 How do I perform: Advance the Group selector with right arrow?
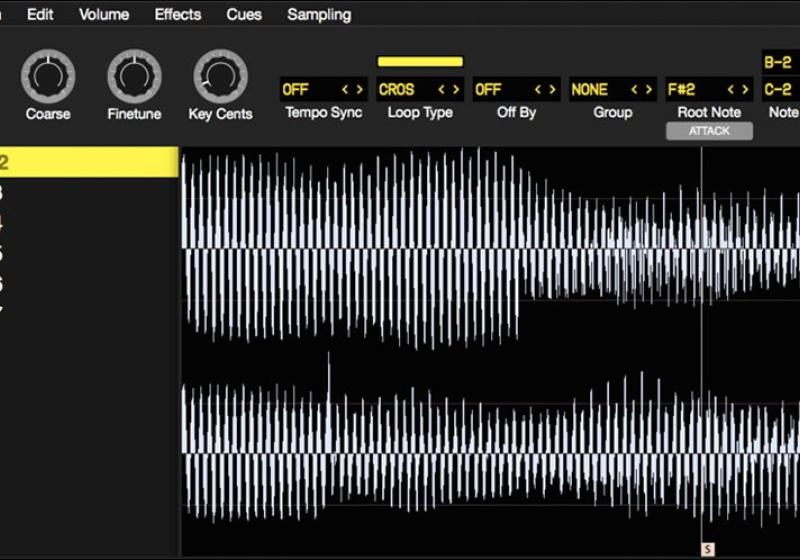(647, 90)
